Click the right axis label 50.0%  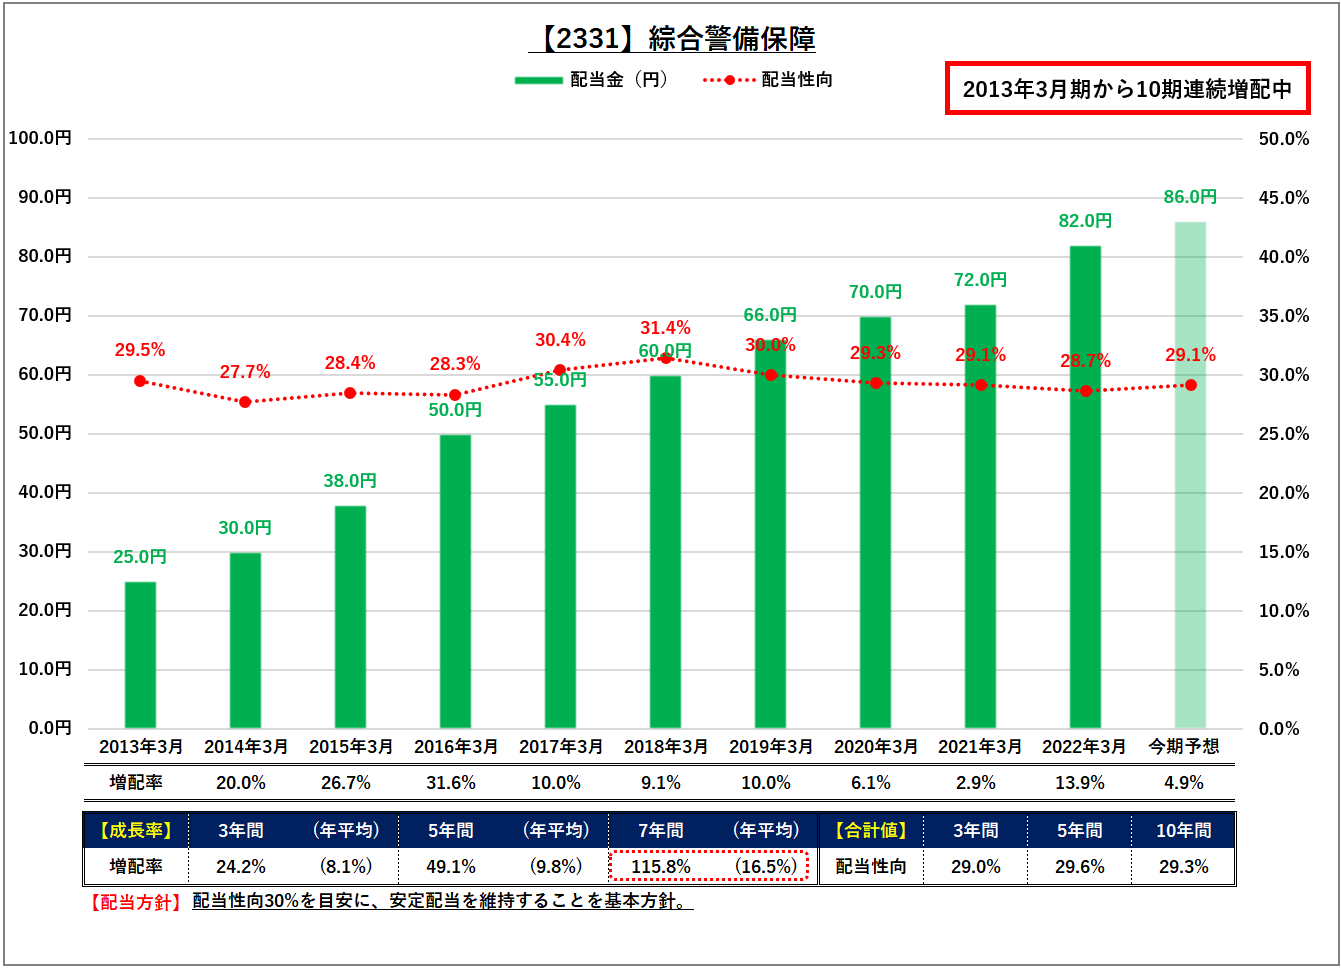(x=1284, y=139)
